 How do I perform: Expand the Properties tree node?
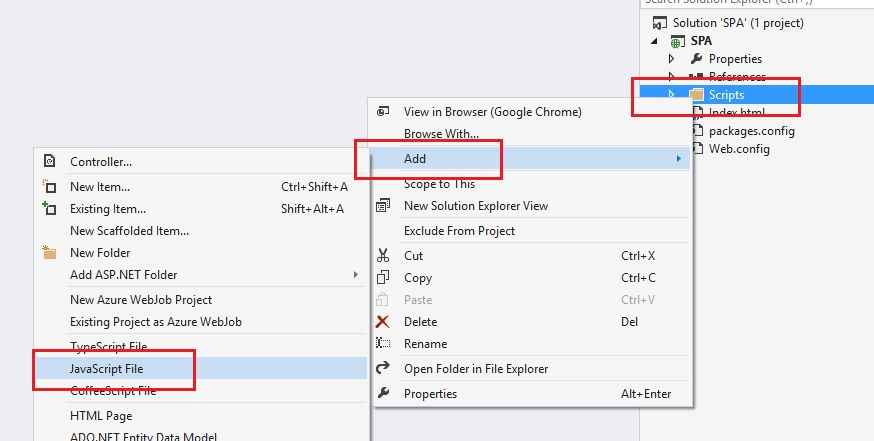point(672,59)
